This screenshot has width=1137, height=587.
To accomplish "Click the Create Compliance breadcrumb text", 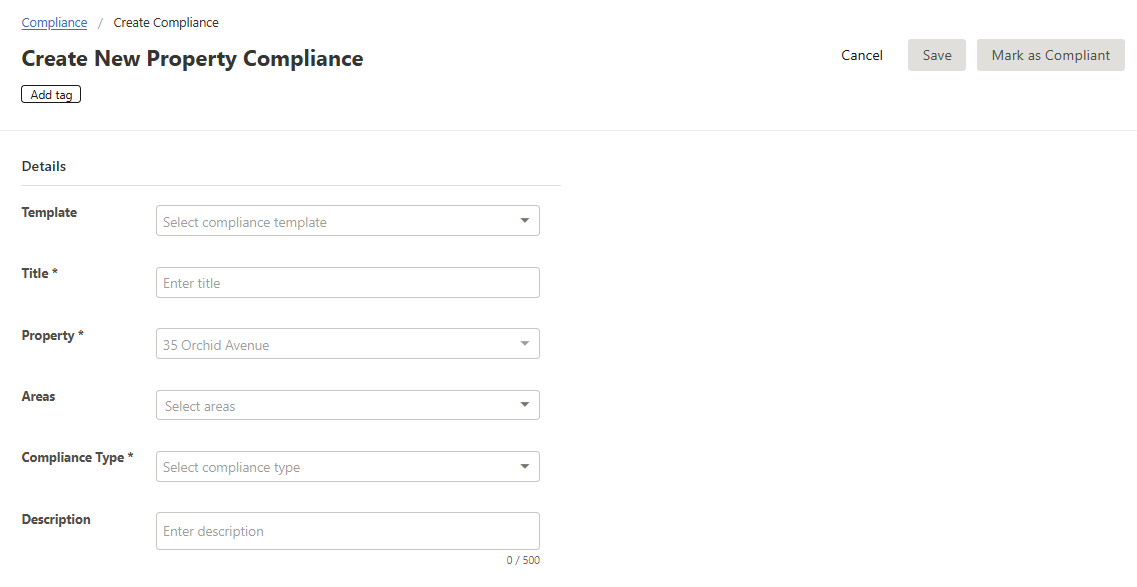I will [166, 22].
